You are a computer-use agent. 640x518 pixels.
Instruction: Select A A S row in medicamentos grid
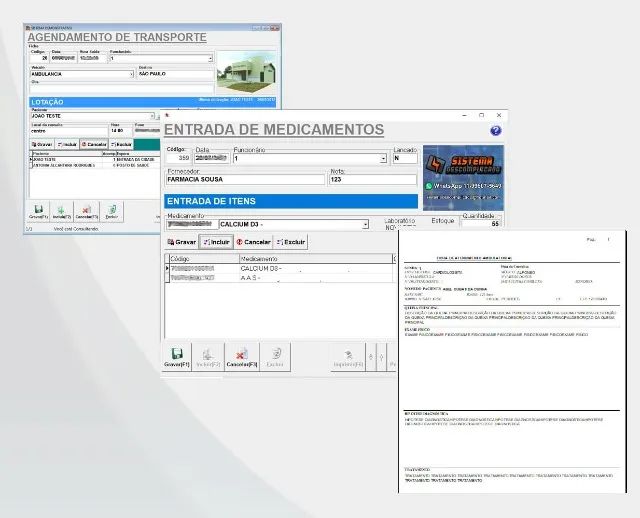coord(280,278)
